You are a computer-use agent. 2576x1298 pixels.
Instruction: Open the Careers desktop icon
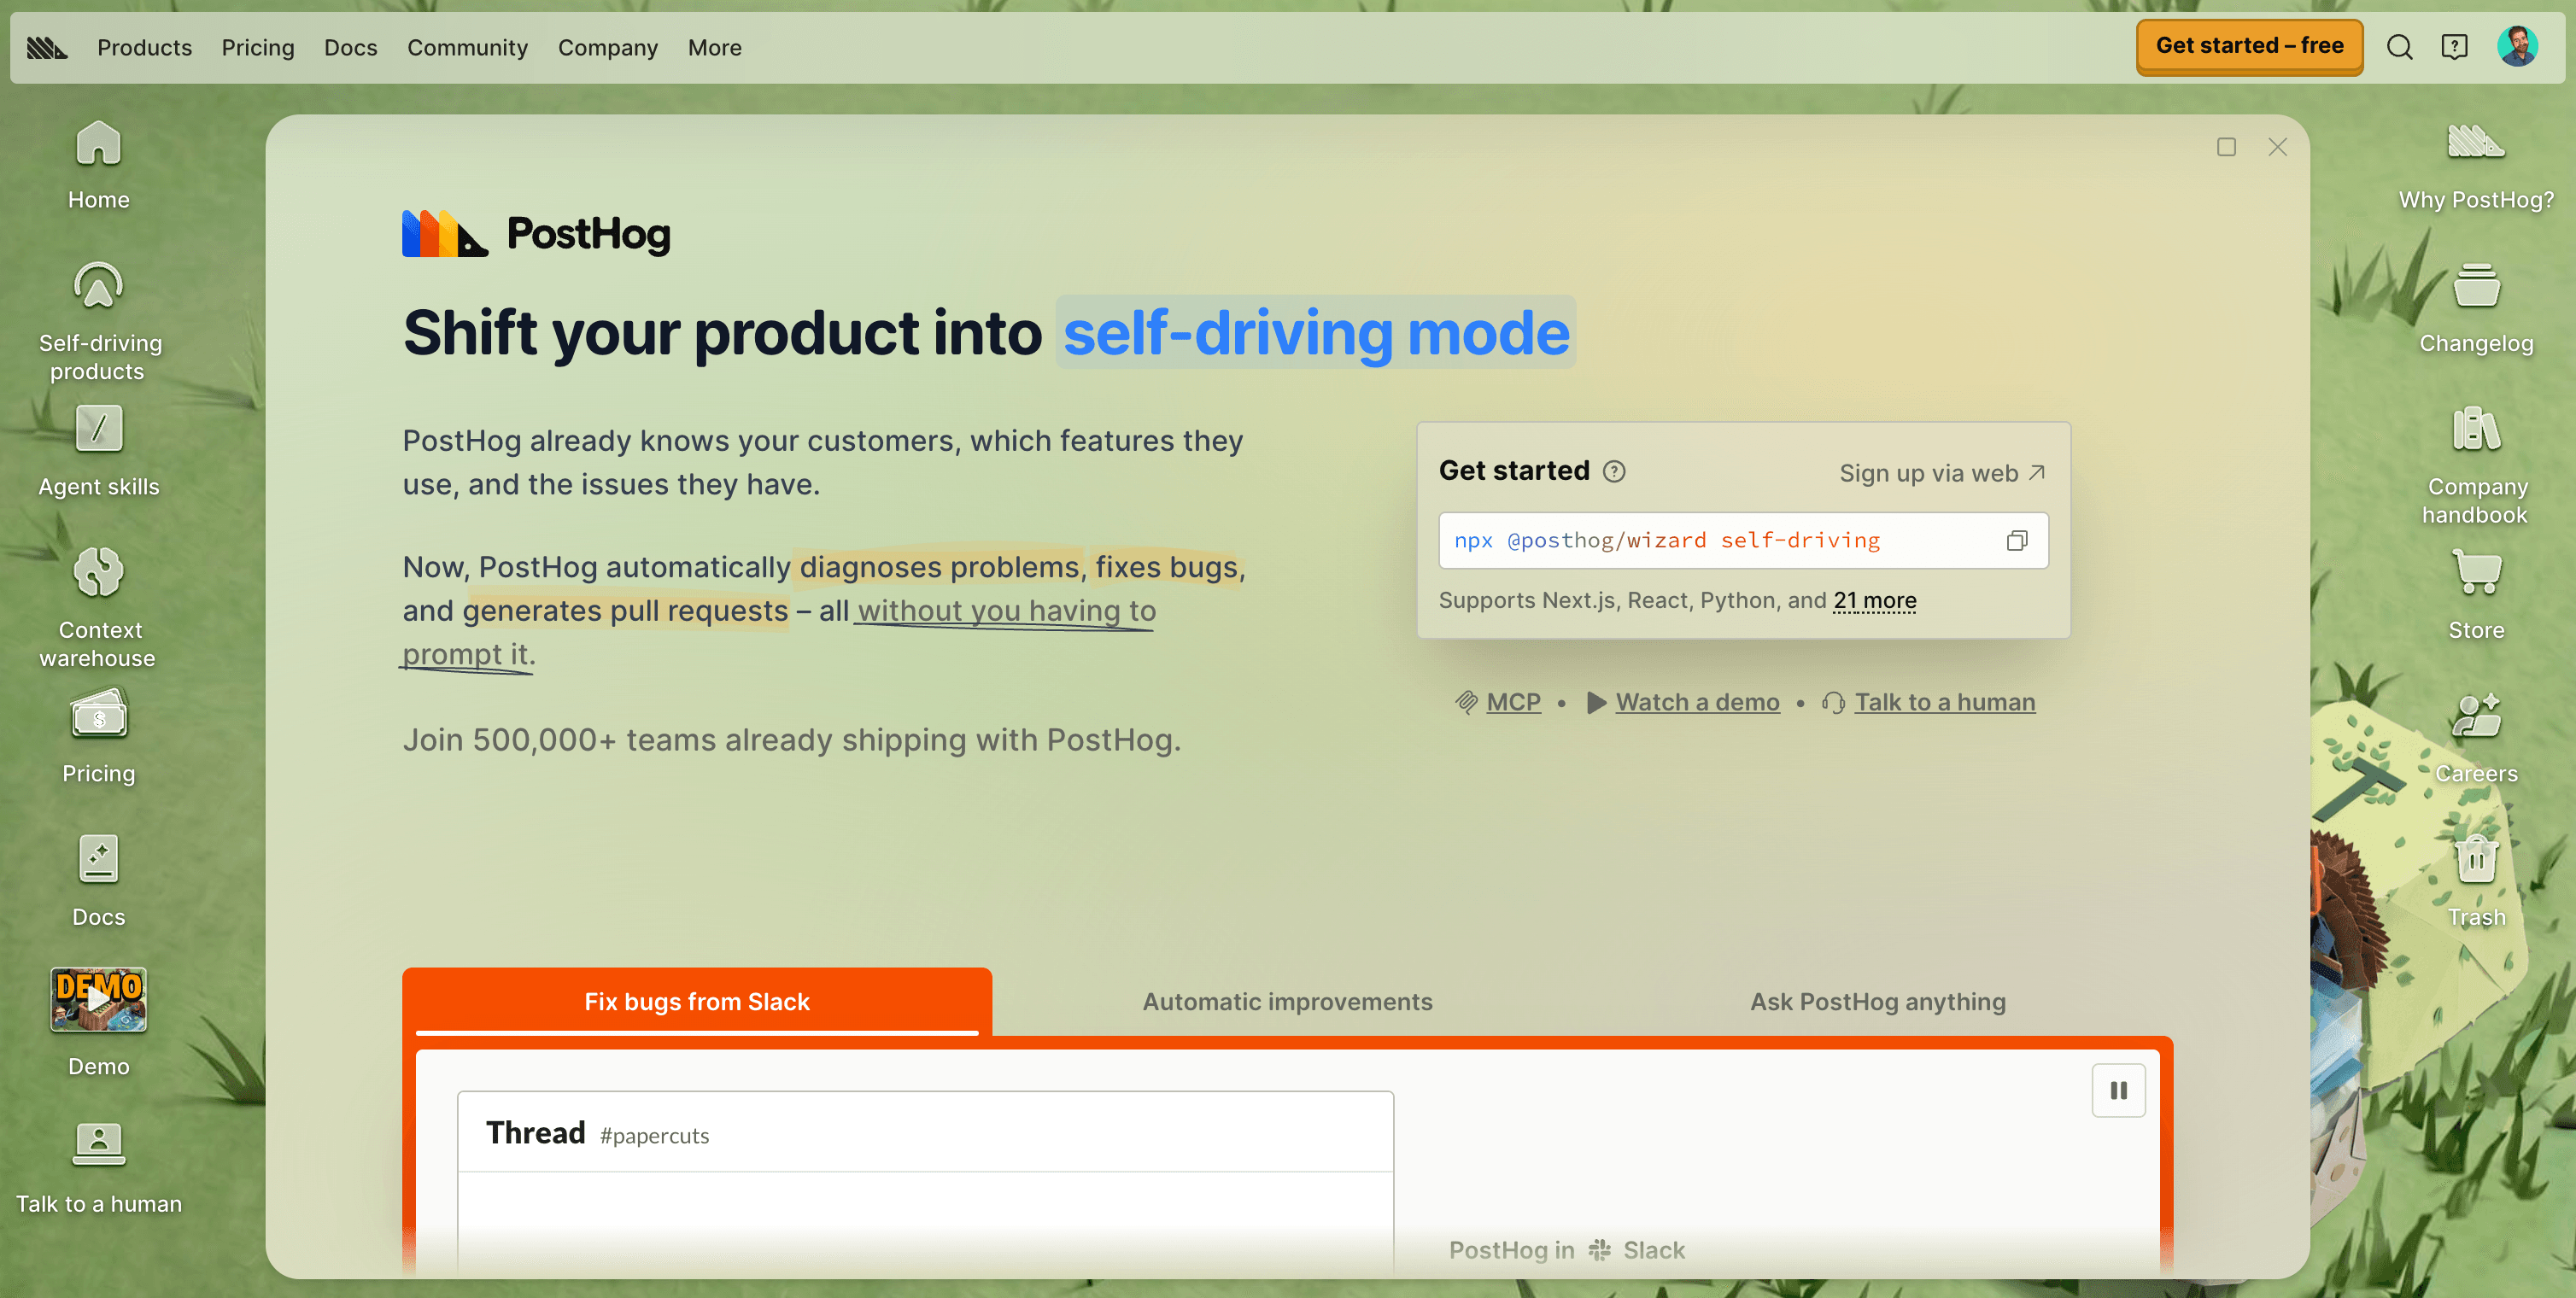[x=2476, y=738]
